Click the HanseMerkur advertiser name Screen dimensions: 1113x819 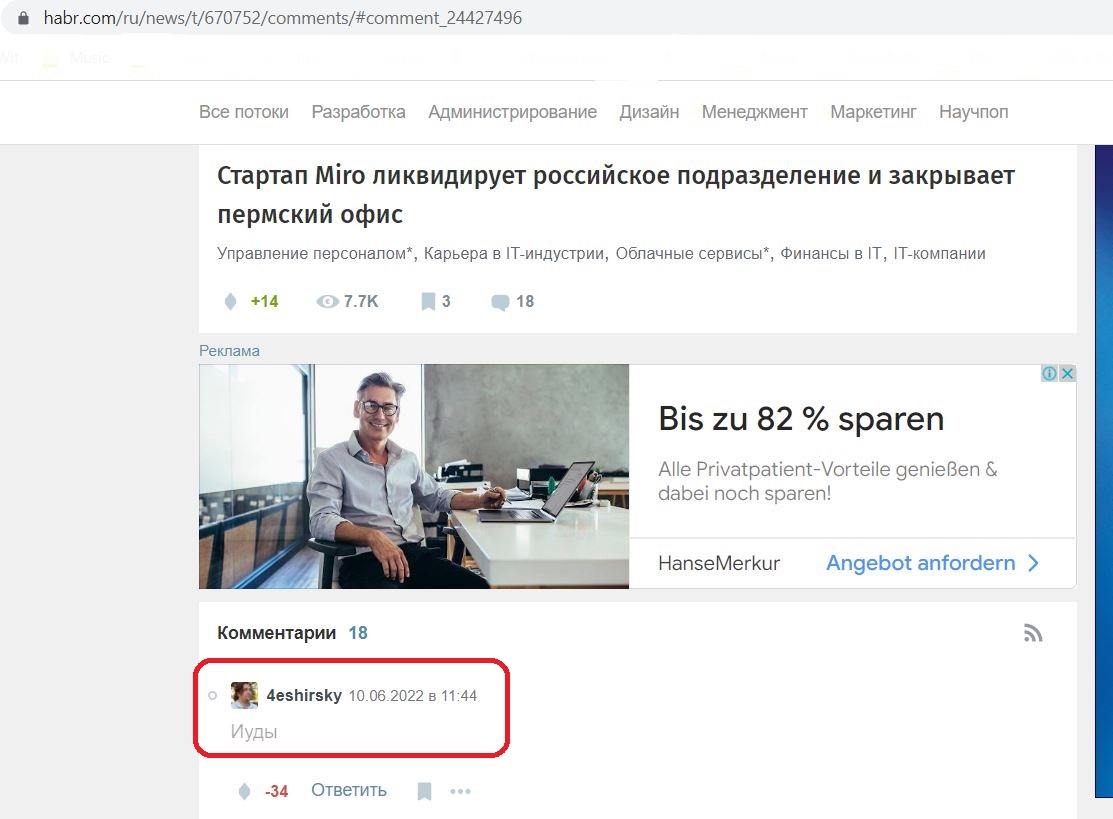click(x=718, y=564)
